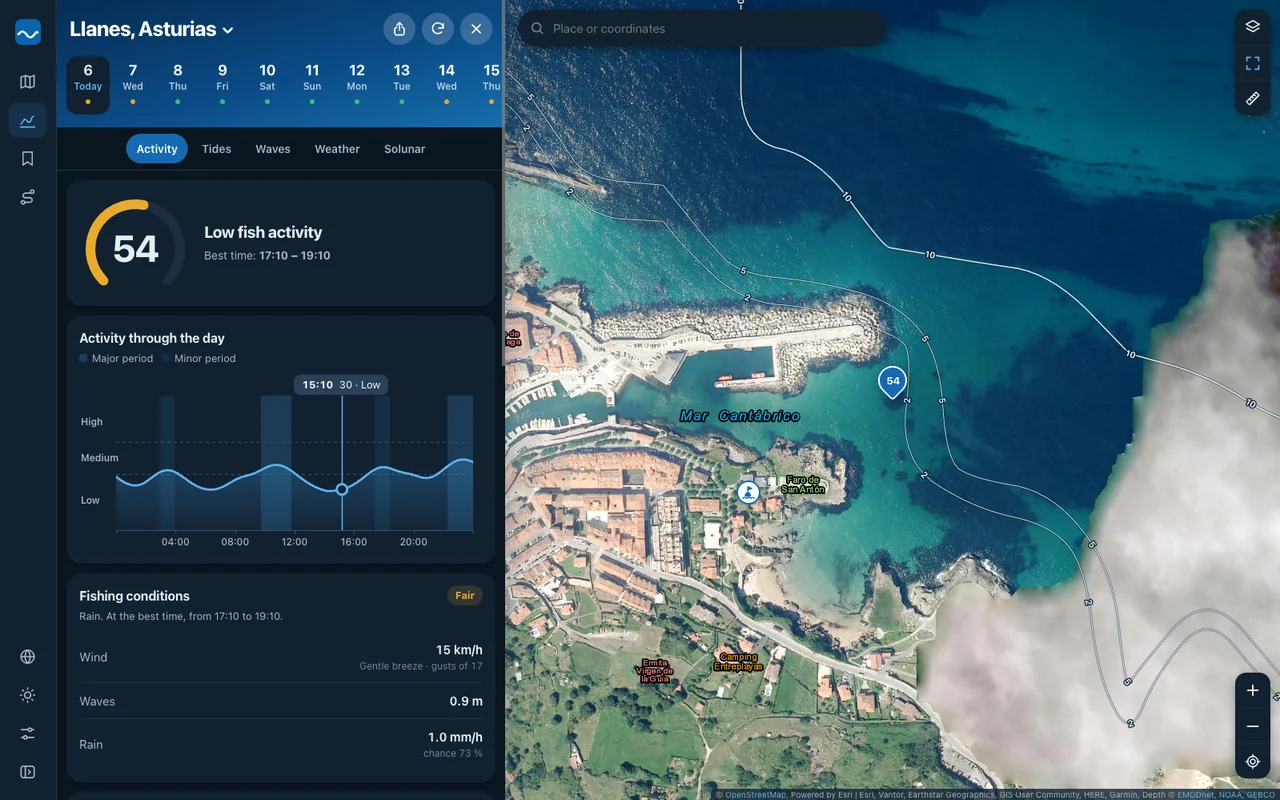Click the Place or coordinates search field

tap(702, 29)
